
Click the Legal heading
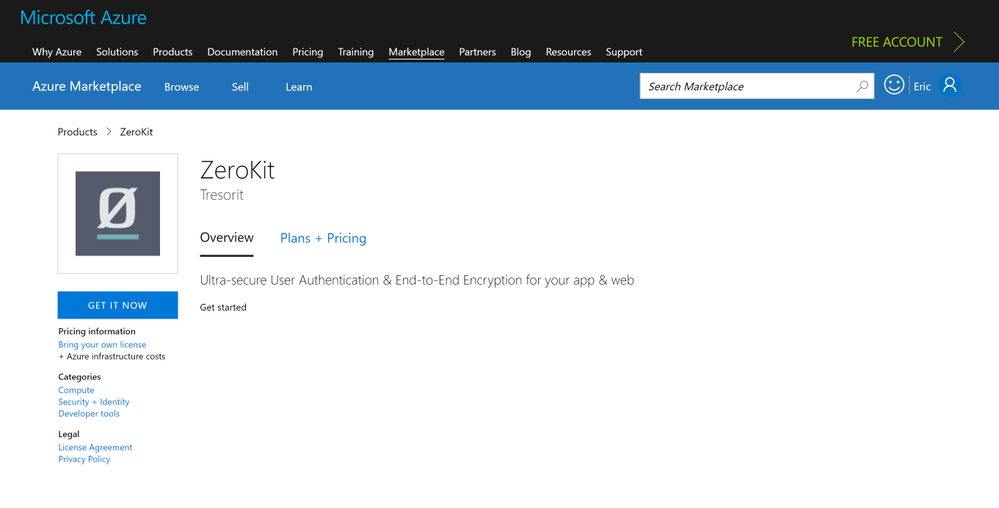pos(69,434)
